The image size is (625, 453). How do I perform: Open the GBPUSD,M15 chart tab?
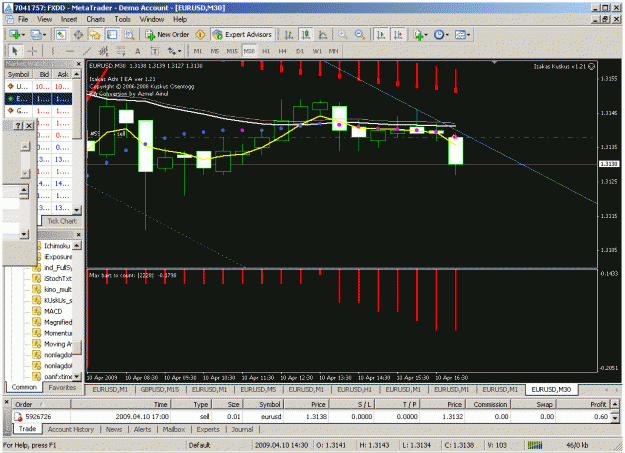tap(159, 389)
